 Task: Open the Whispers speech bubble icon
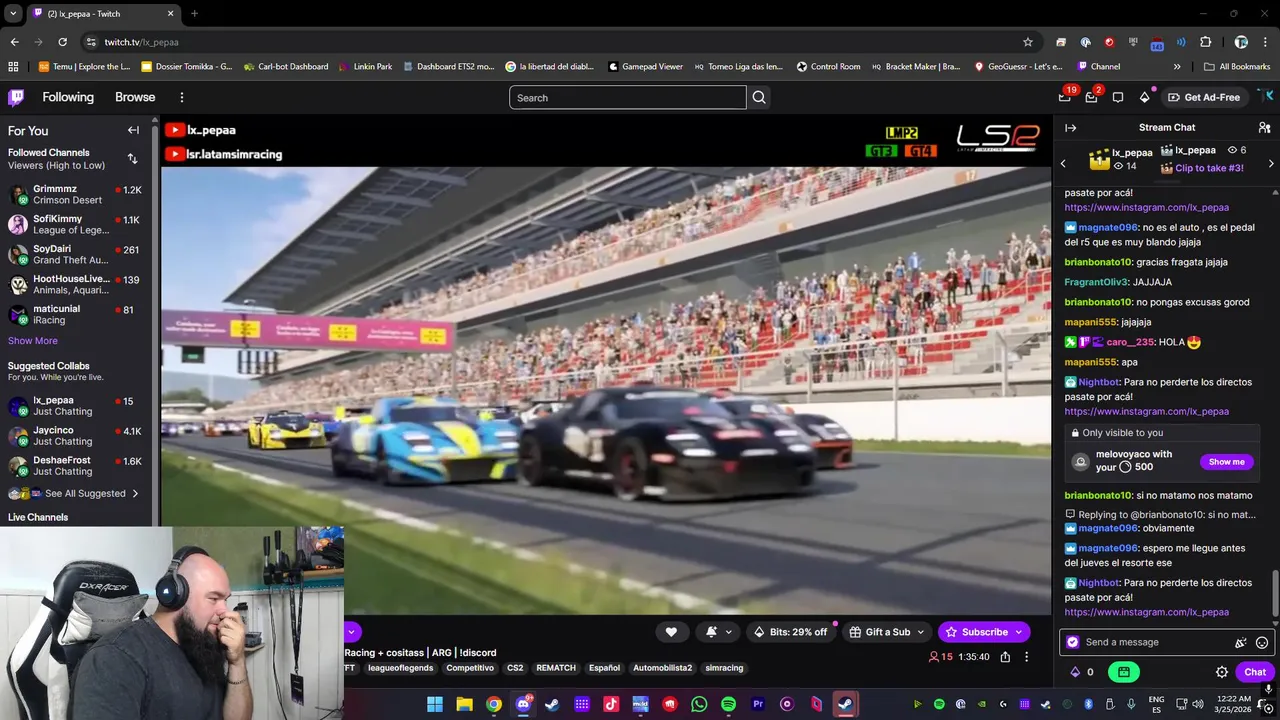point(1118,97)
